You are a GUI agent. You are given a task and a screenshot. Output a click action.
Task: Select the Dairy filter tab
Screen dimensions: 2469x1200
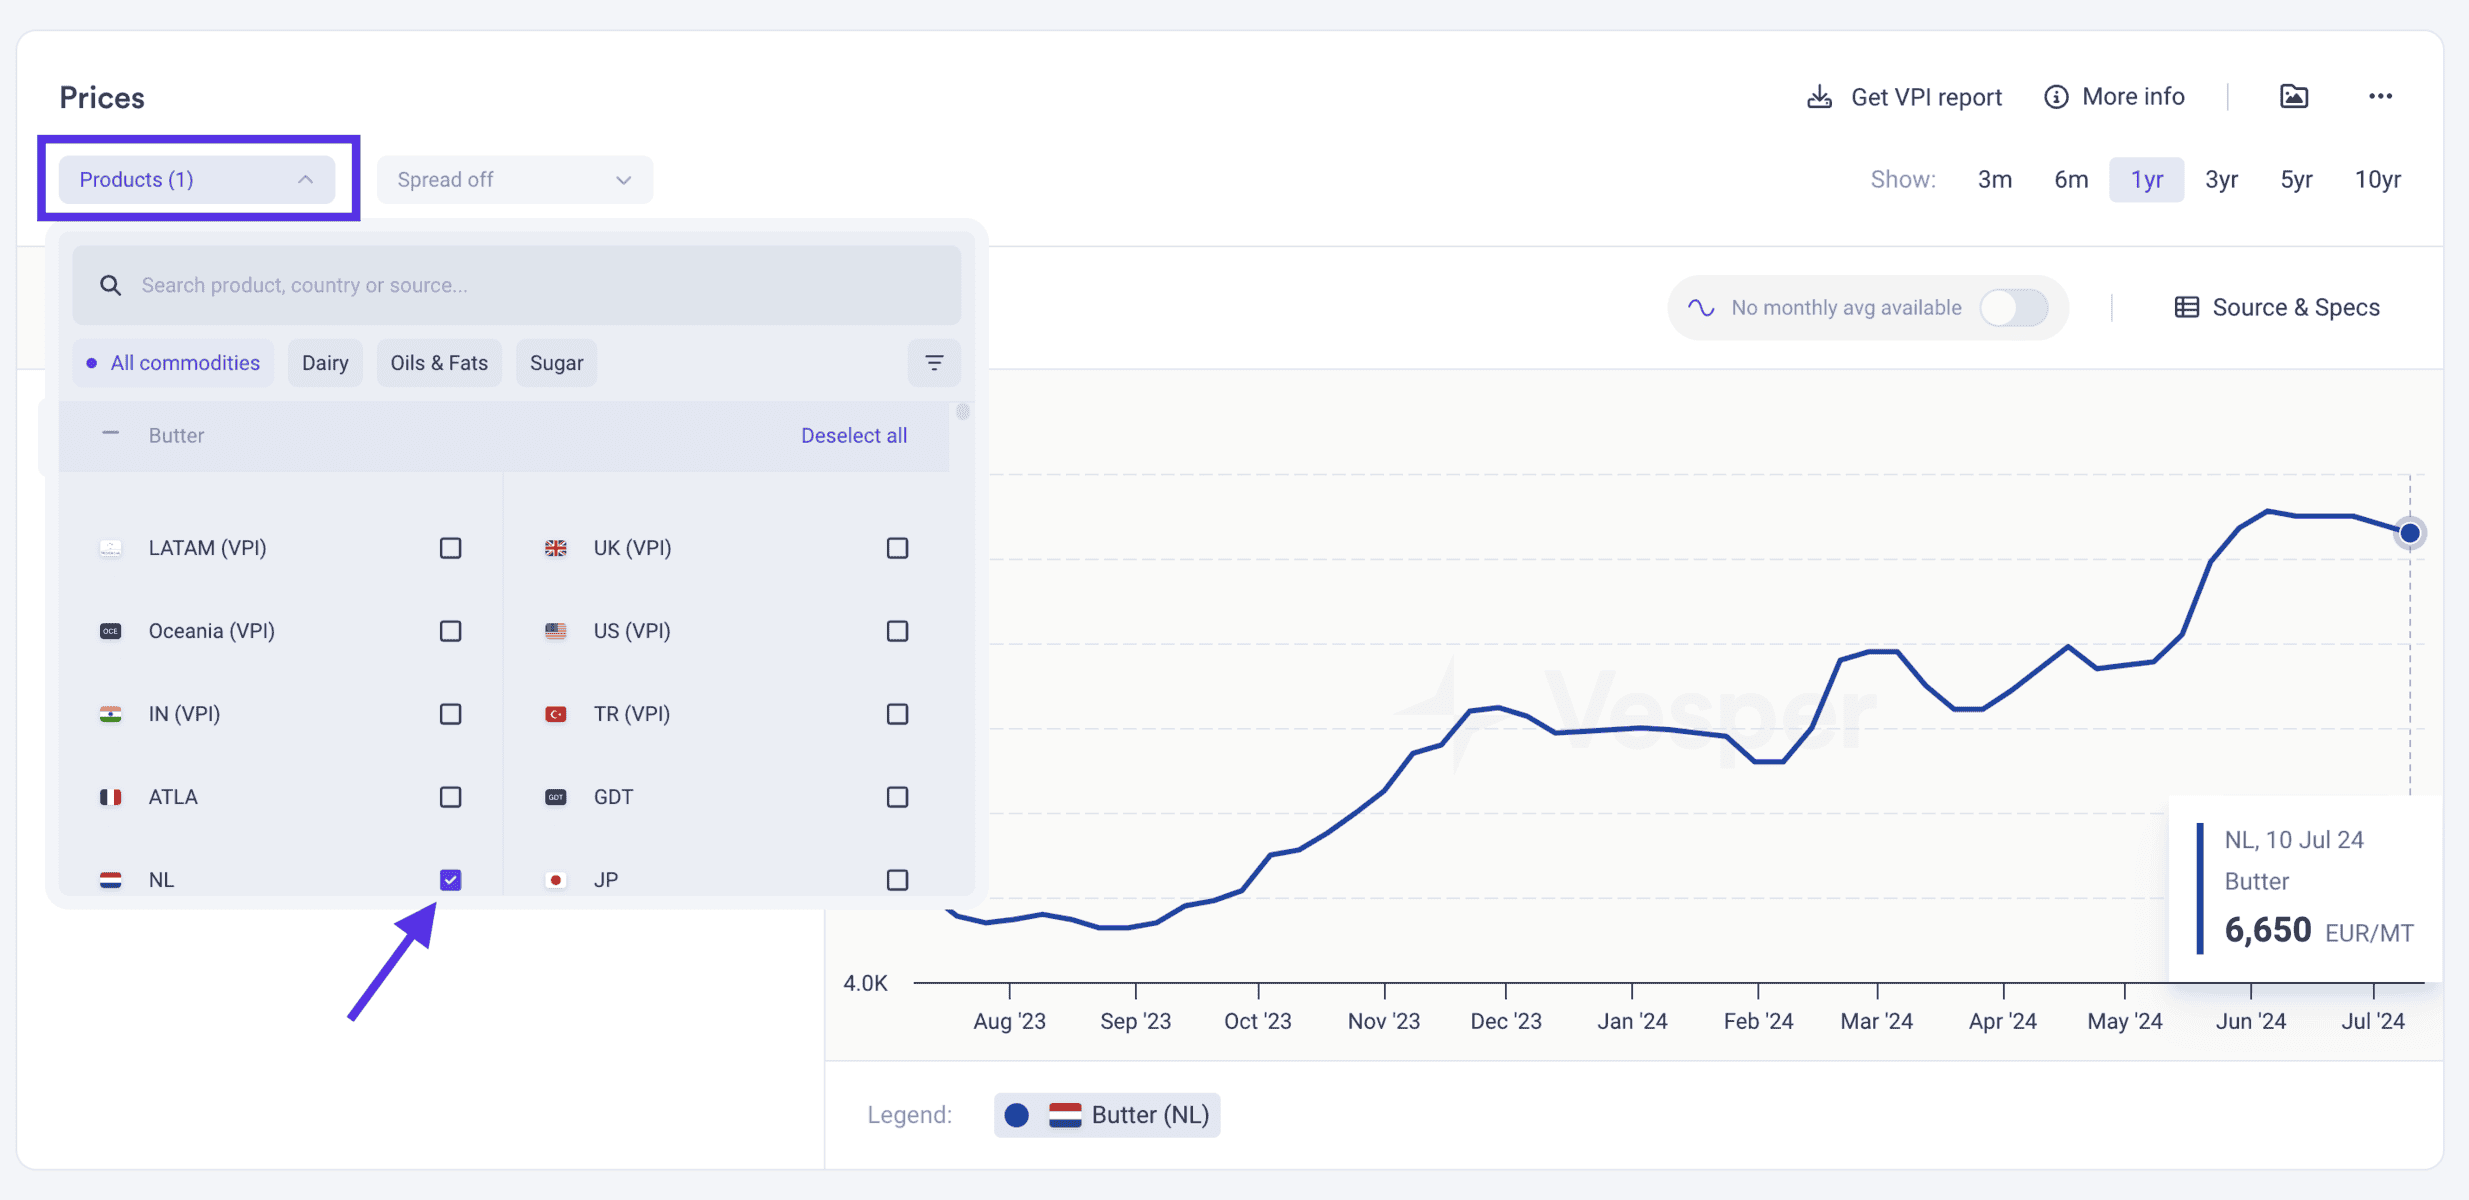[325, 363]
